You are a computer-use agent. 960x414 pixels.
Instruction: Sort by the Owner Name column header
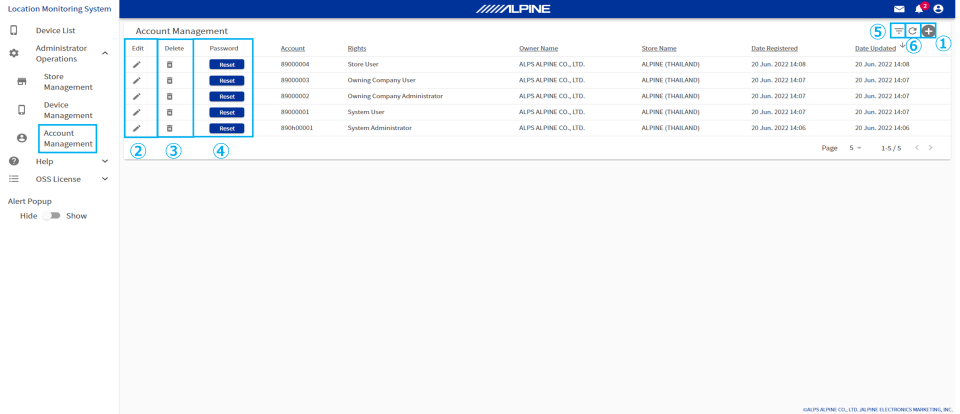pyautogui.click(x=538, y=48)
